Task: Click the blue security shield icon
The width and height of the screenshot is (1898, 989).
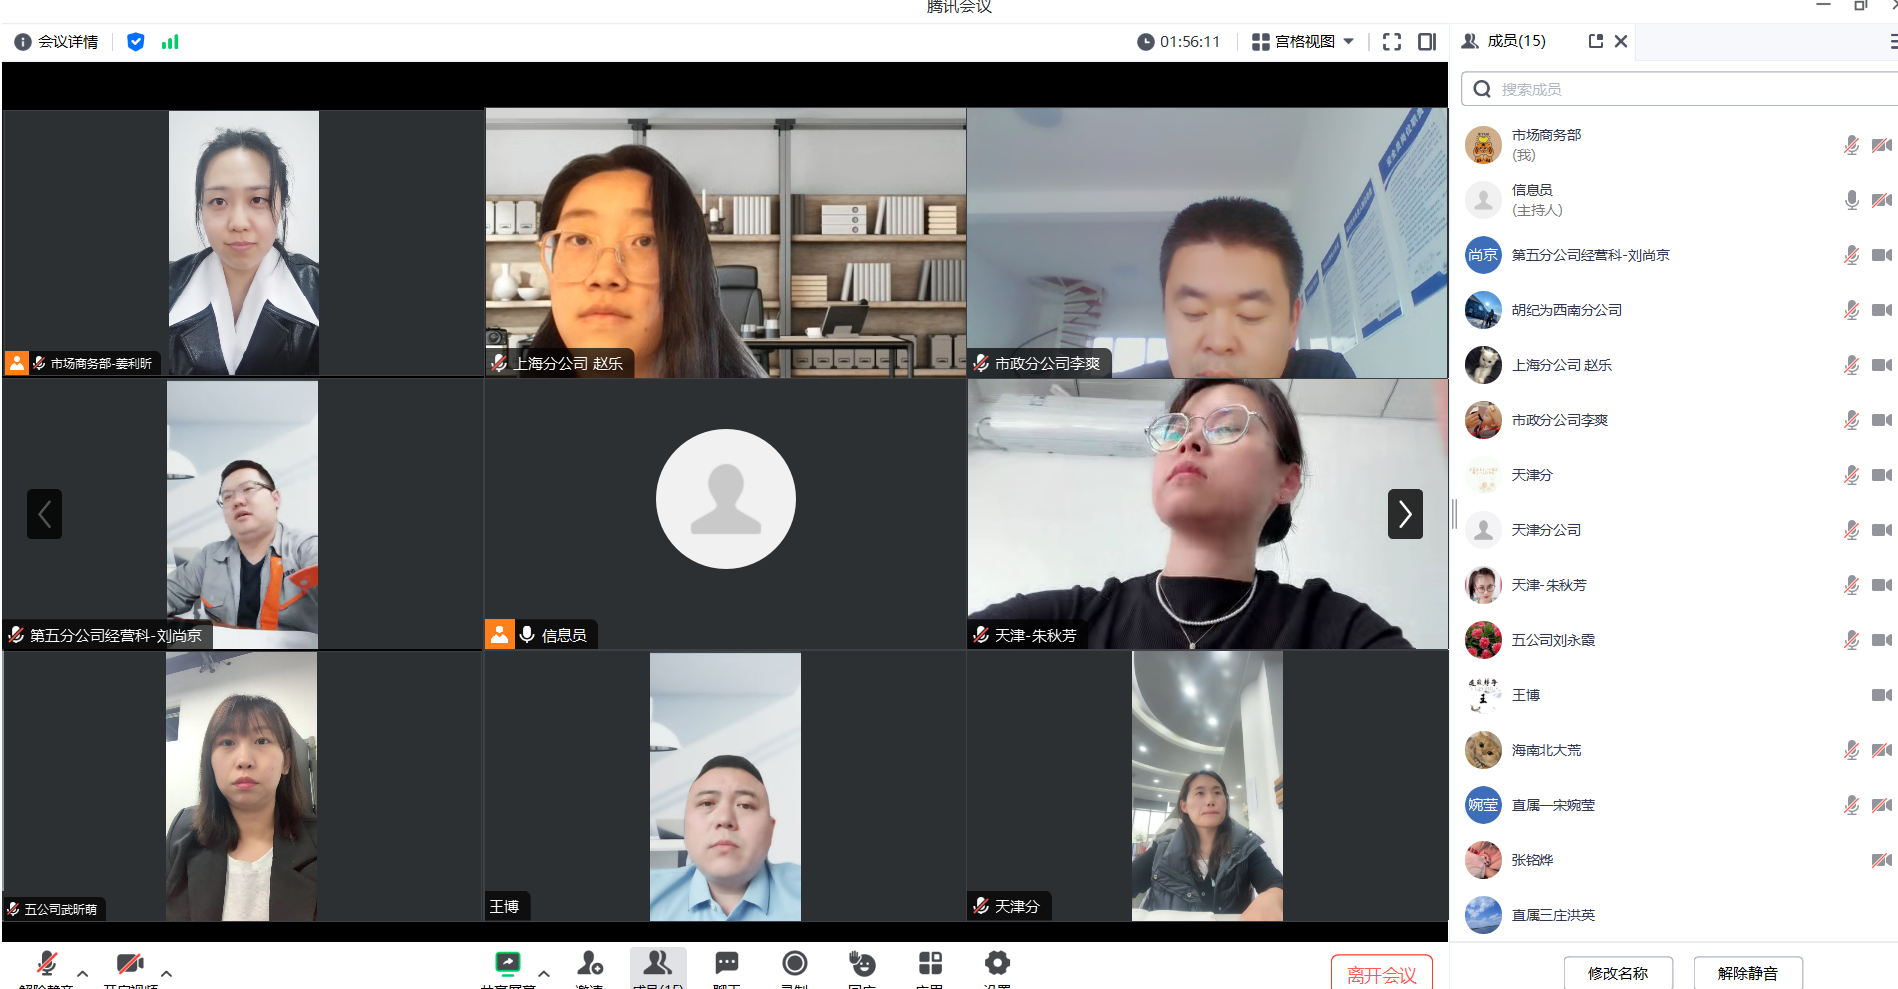Action: pos(136,42)
